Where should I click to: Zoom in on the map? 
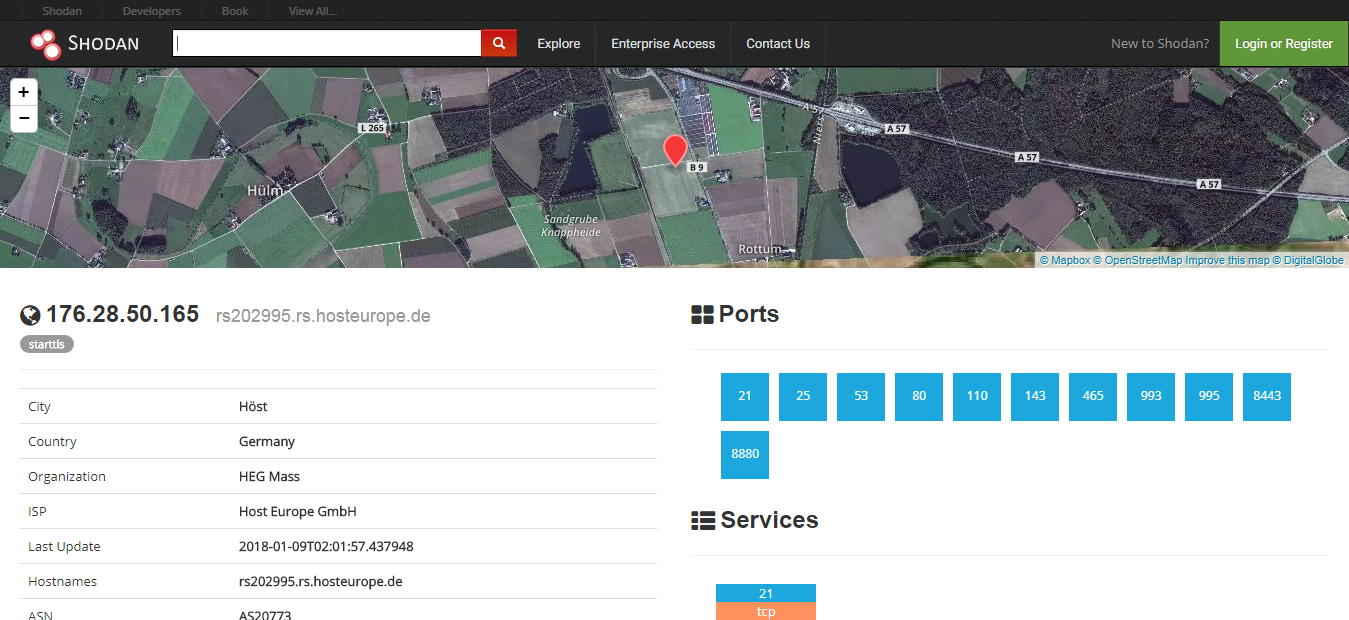(23, 92)
